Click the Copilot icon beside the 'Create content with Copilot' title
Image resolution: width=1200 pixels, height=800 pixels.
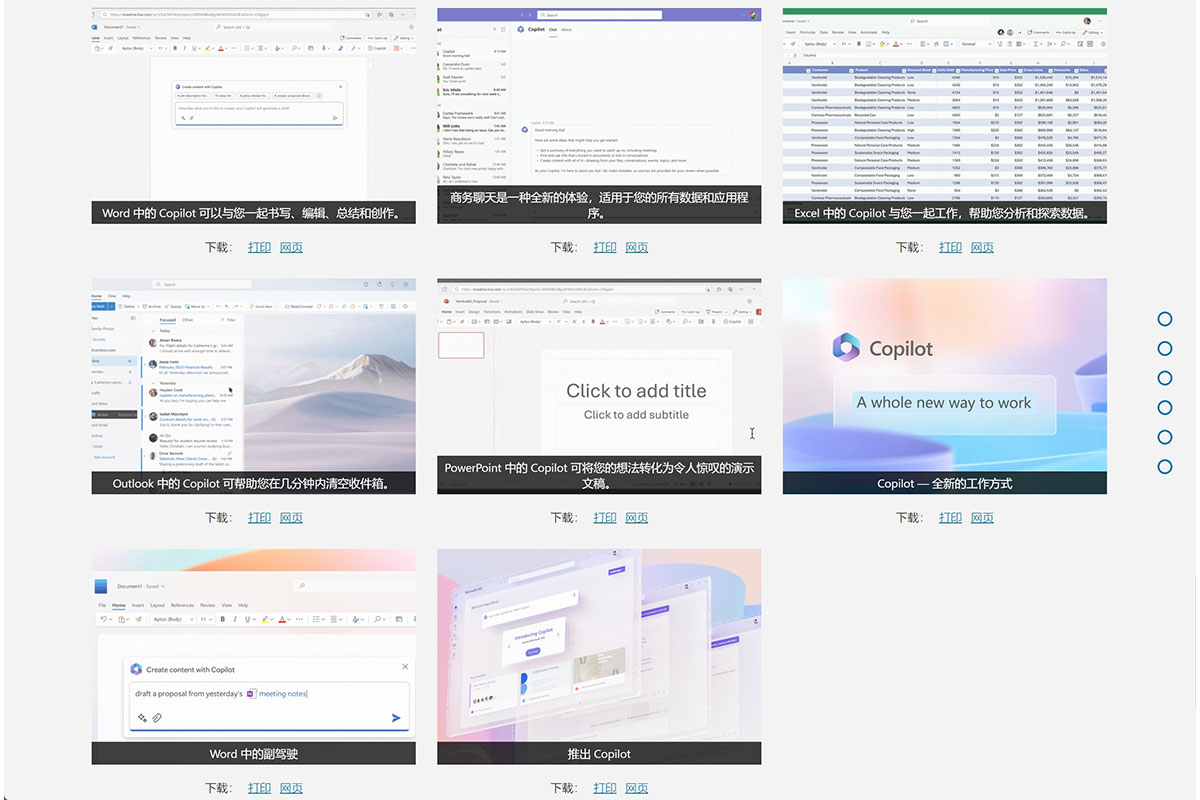tap(136, 669)
